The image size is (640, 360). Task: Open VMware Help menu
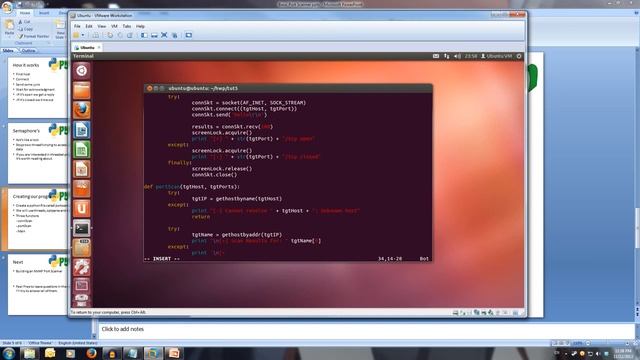click(140, 26)
